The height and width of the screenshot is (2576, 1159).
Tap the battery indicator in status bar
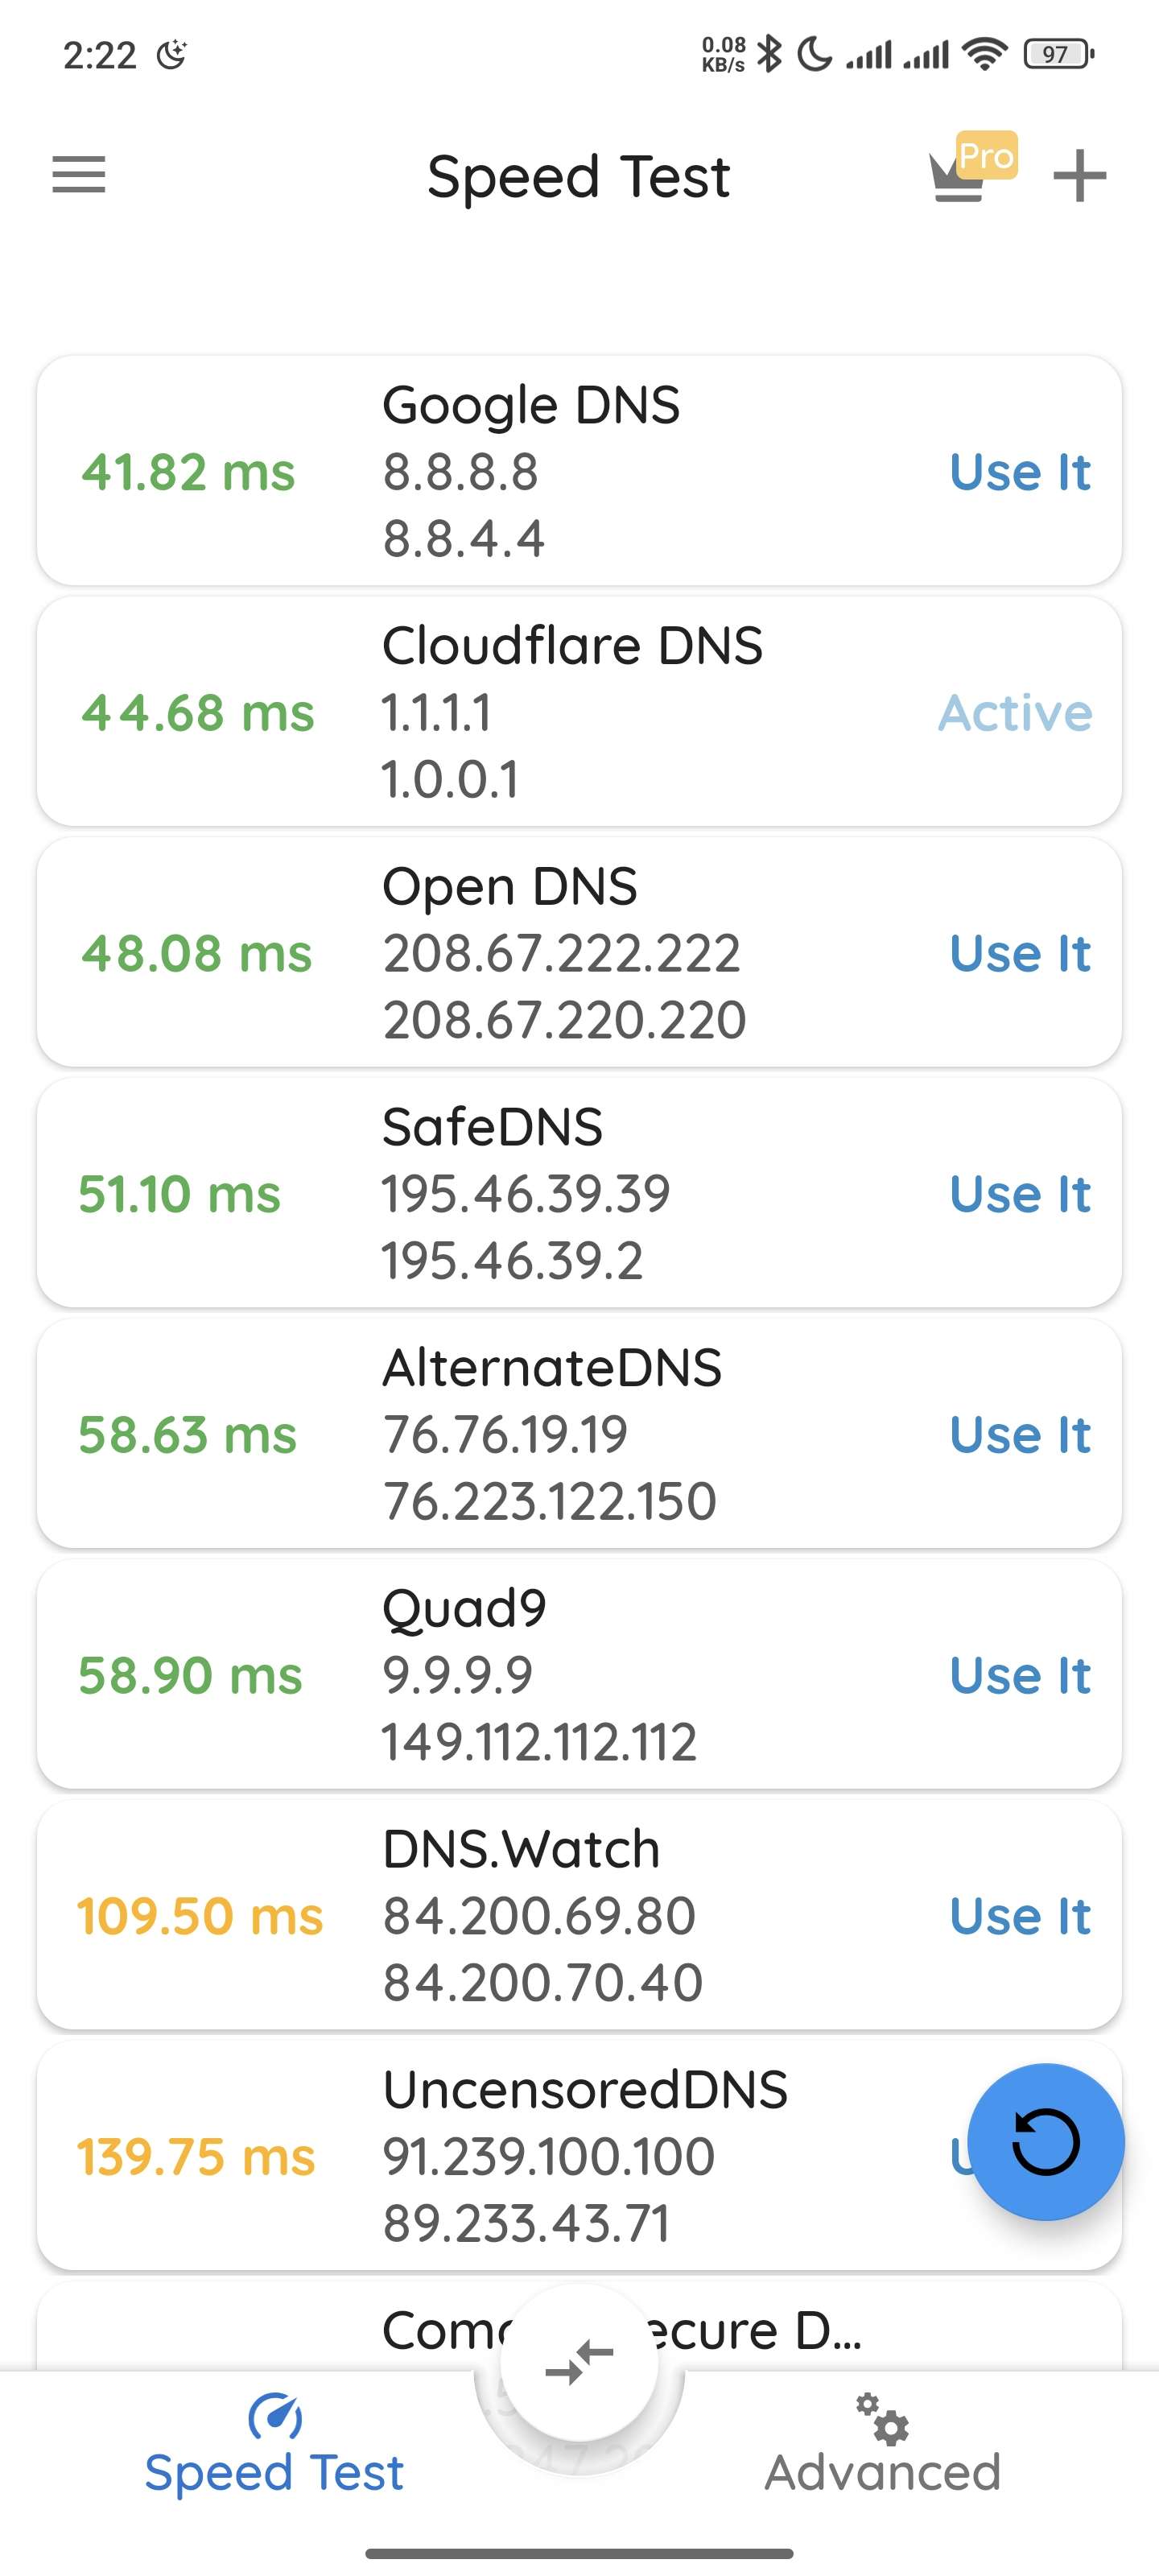(x=1058, y=54)
